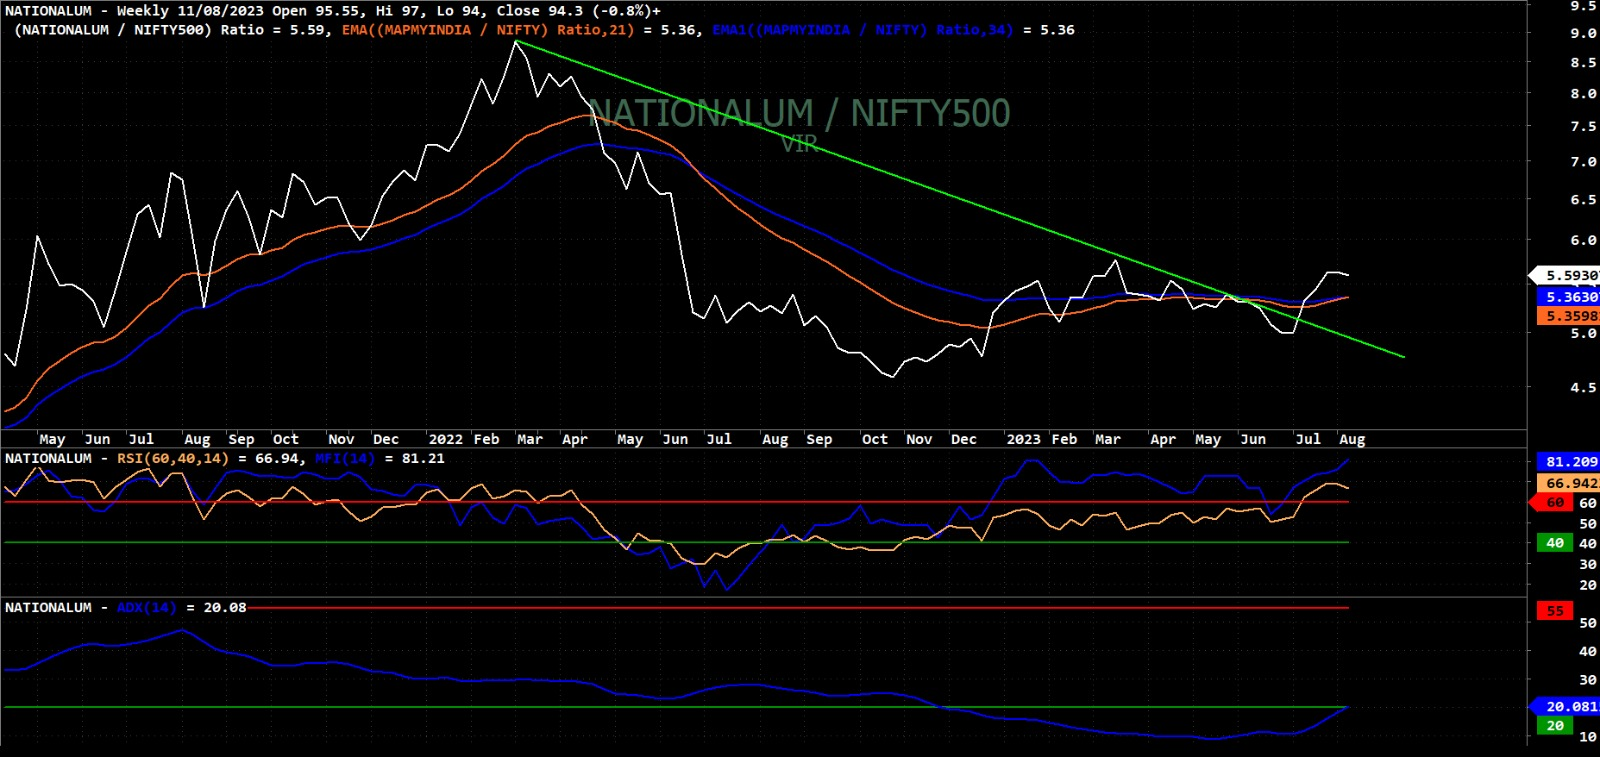Click the 40 label on ADX panel axis
This screenshot has height=757, width=1600.
(1588, 652)
